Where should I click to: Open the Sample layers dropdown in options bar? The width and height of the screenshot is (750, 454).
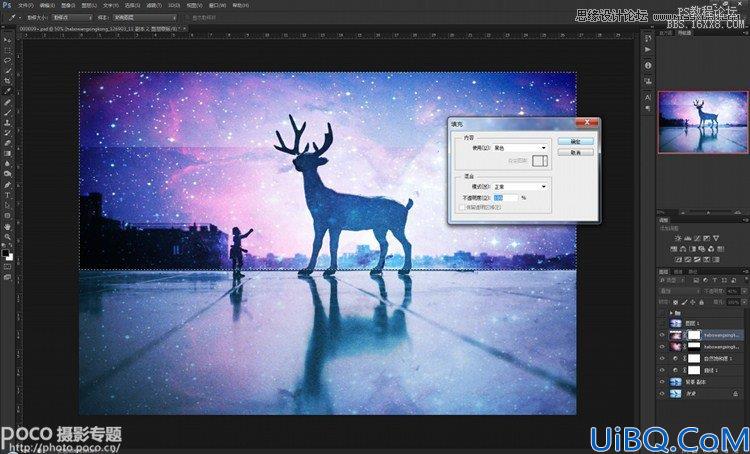click(x=144, y=18)
